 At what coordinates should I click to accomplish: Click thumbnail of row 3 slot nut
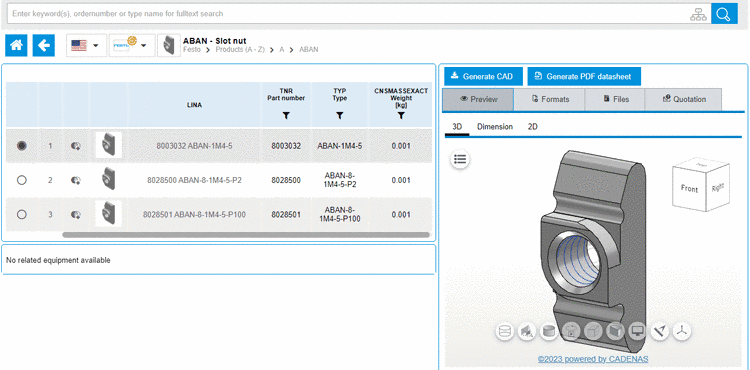pyautogui.click(x=109, y=214)
